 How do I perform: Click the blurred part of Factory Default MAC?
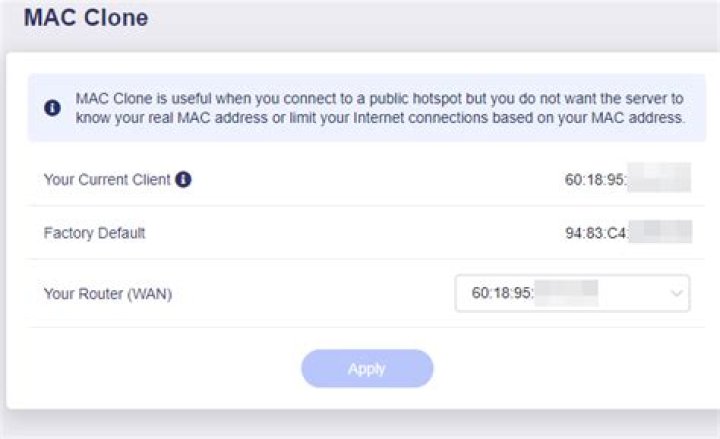(661, 231)
